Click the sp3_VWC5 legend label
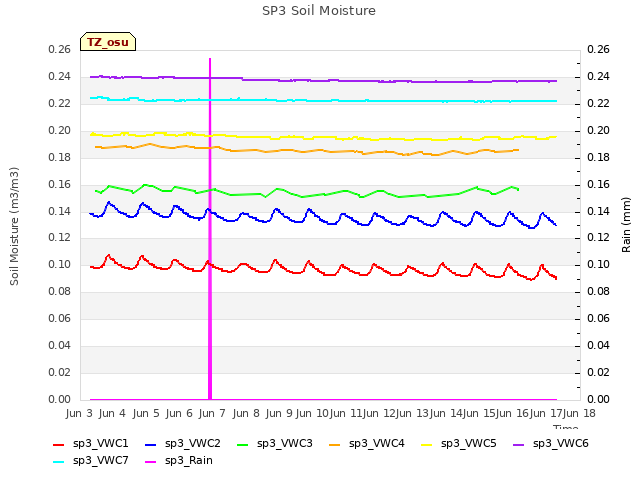The width and height of the screenshot is (640, 480). 469,444
